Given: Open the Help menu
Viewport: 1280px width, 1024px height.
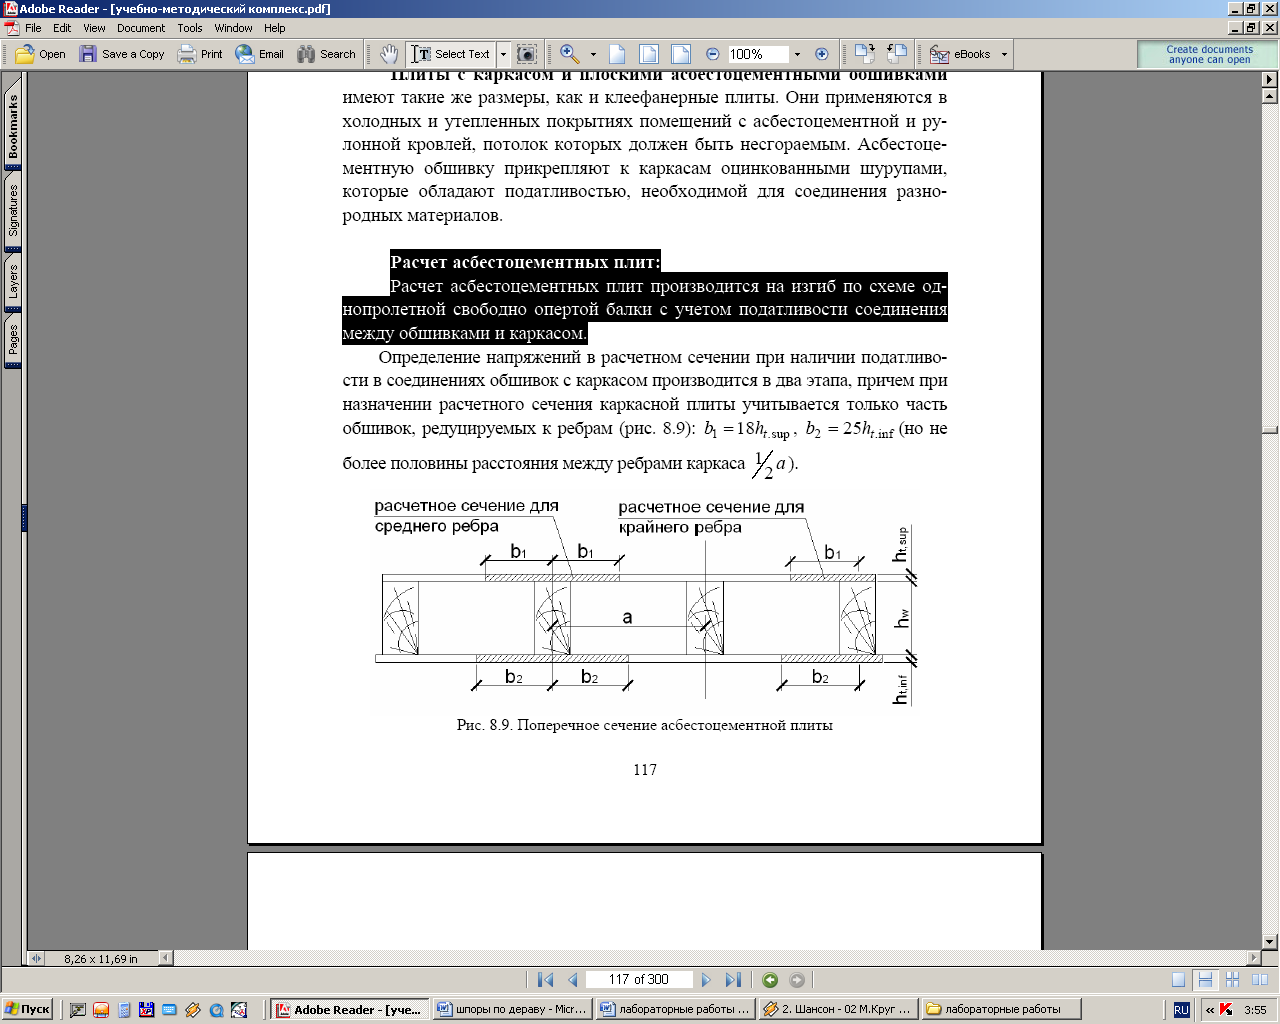Looking at the screenshot, I should point(275,28).
